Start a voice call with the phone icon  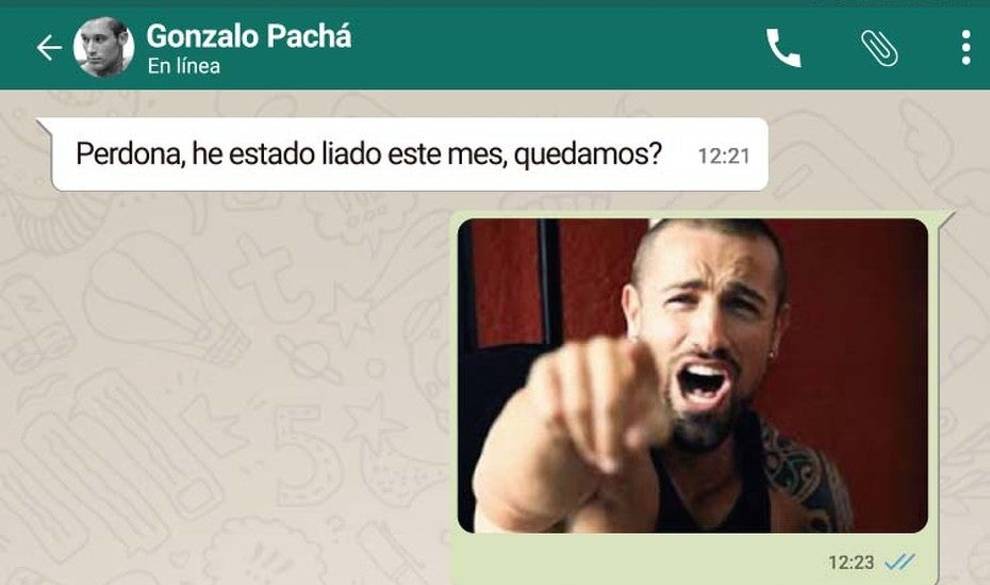click(x=784, y=48)
